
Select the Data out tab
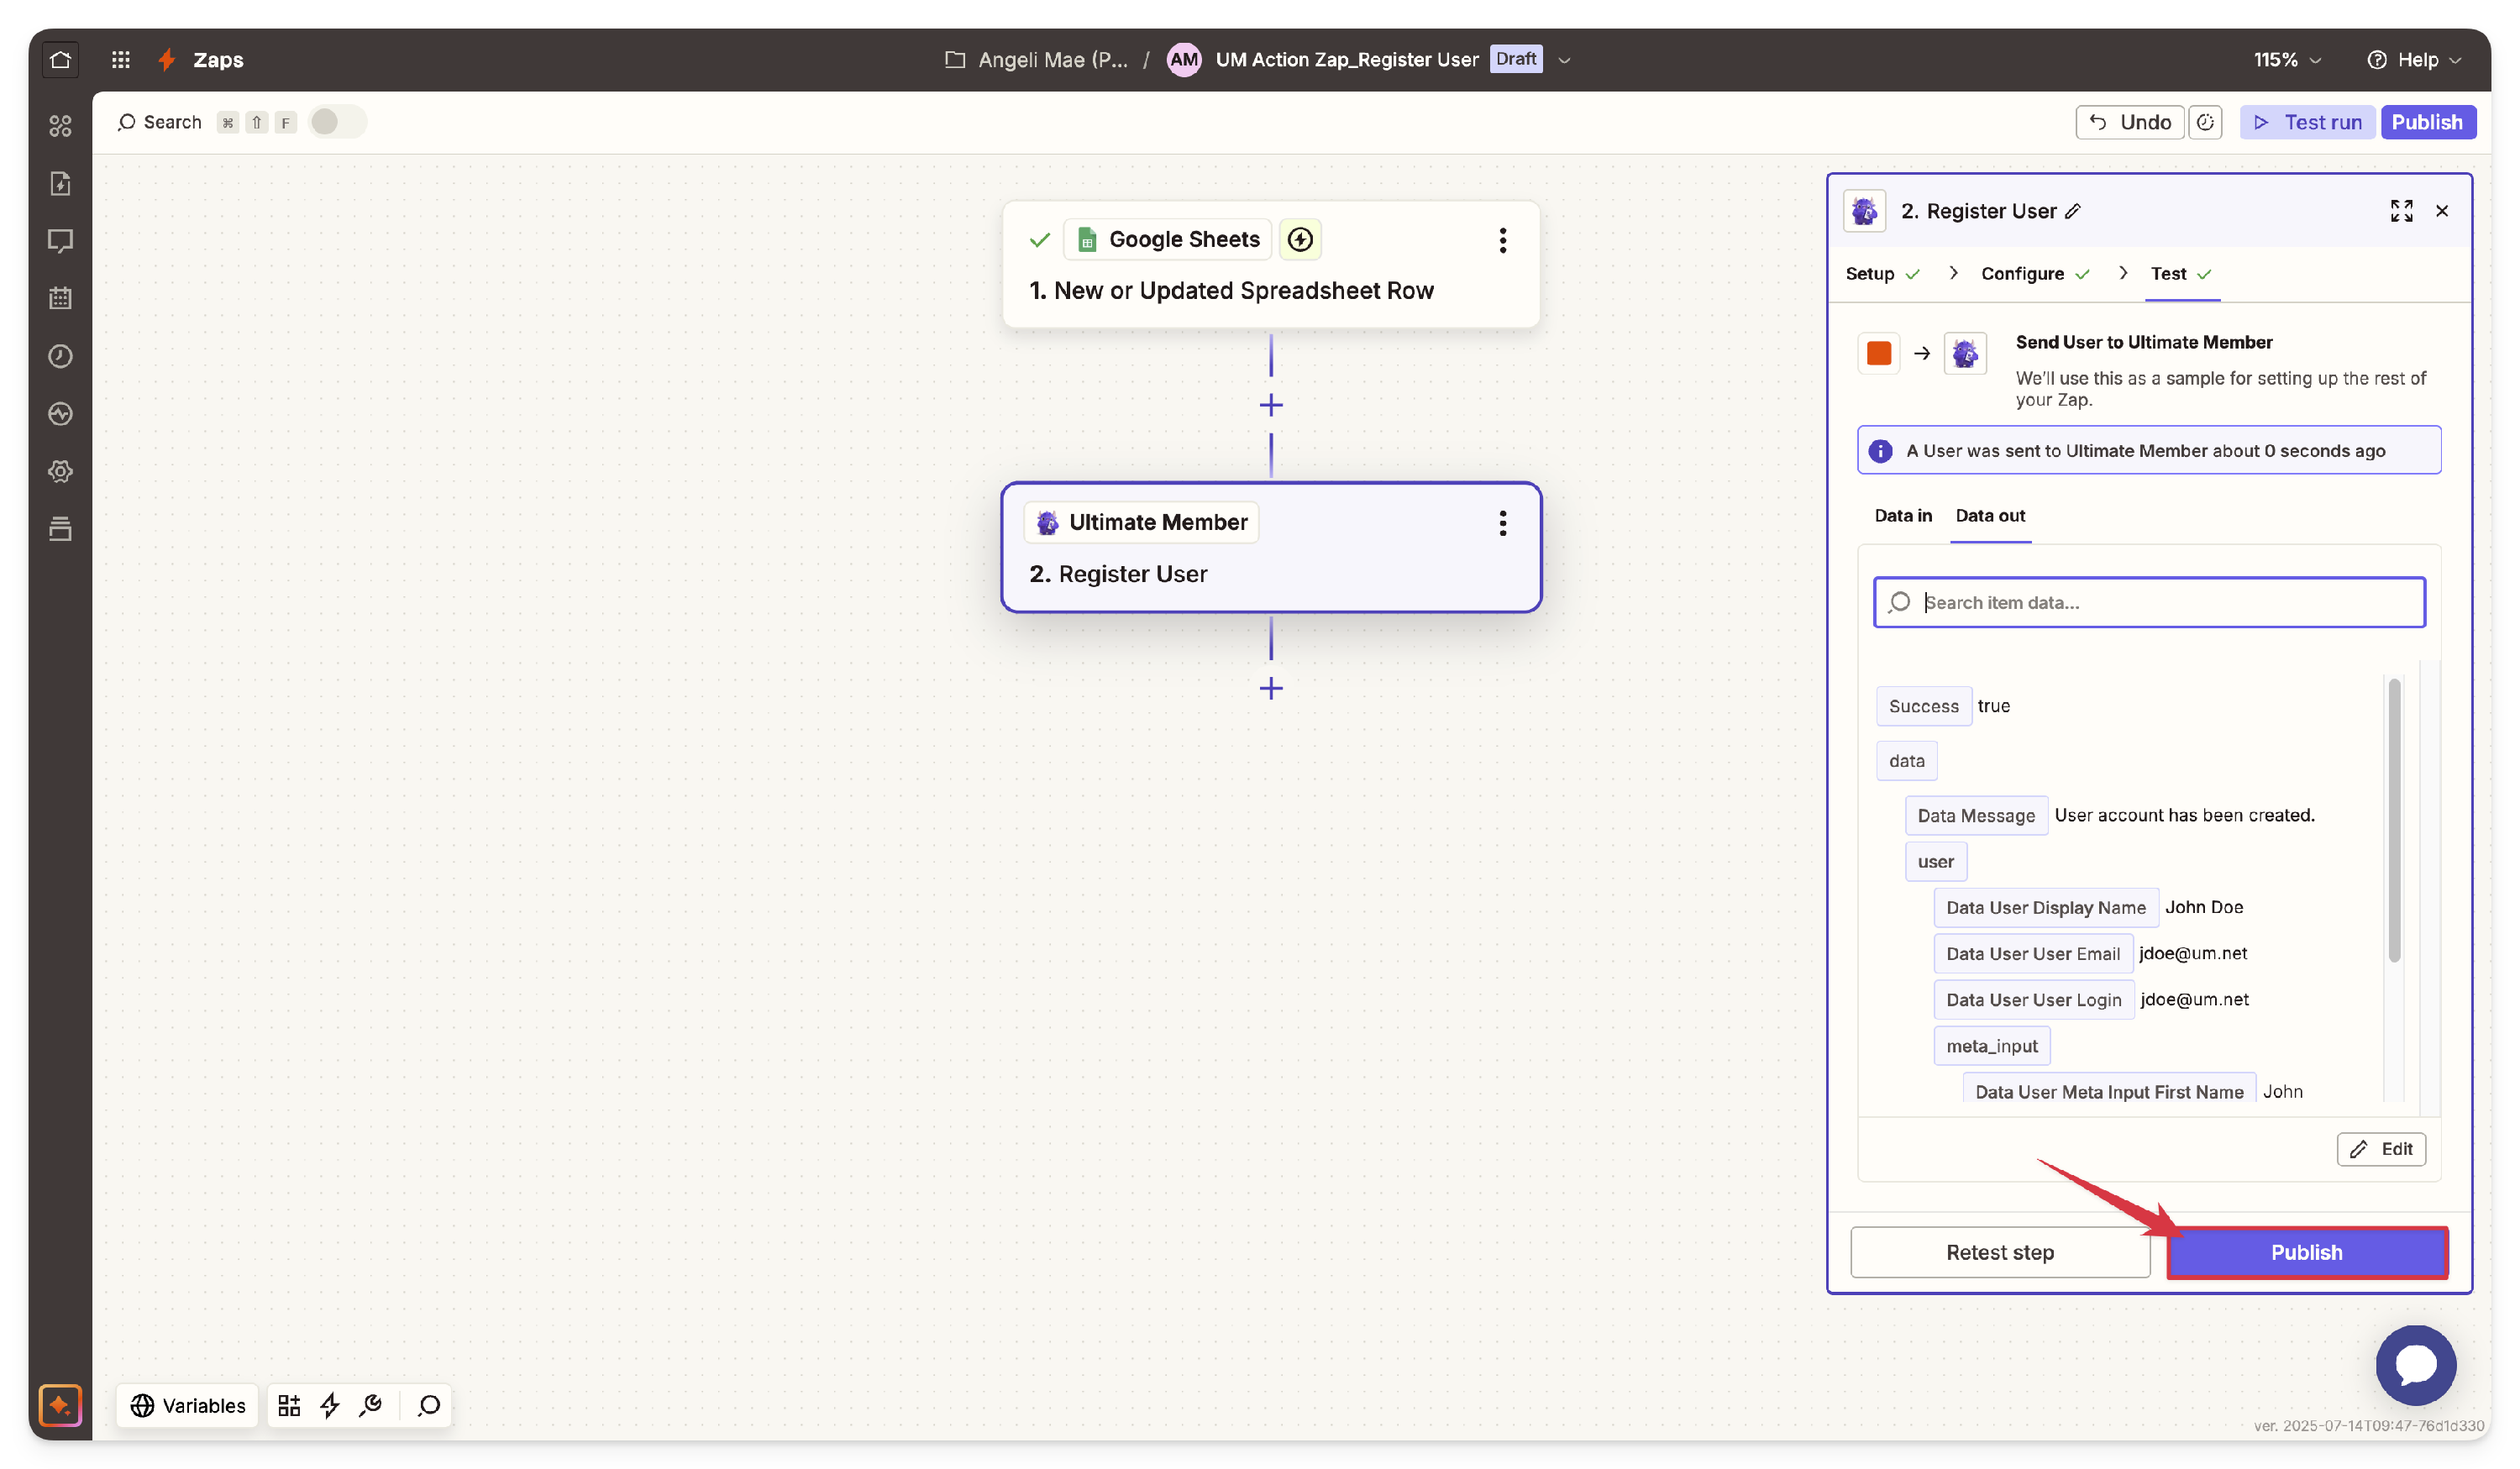[x=1990, y=516]
